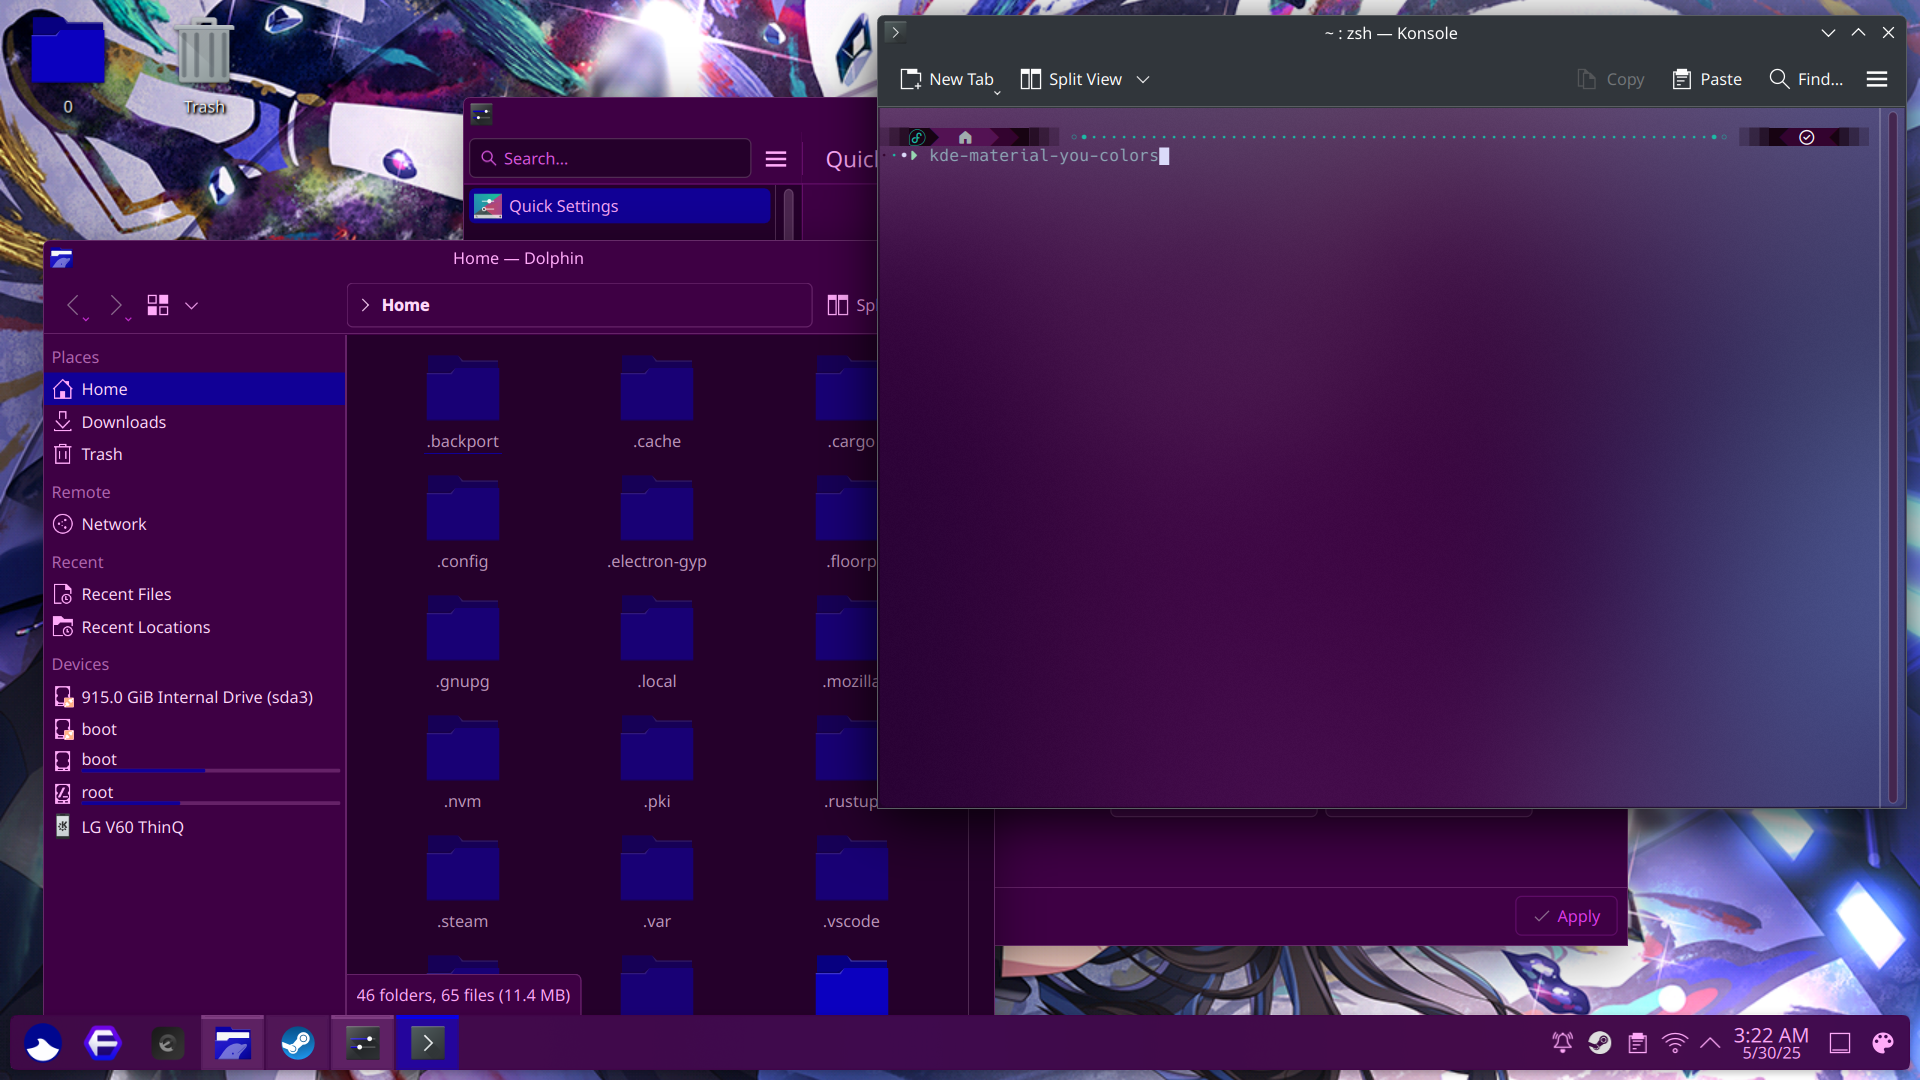Select 915.0 GiB Internal Drive (sda3)
1920x1080 pixels.
coord(195,697)
